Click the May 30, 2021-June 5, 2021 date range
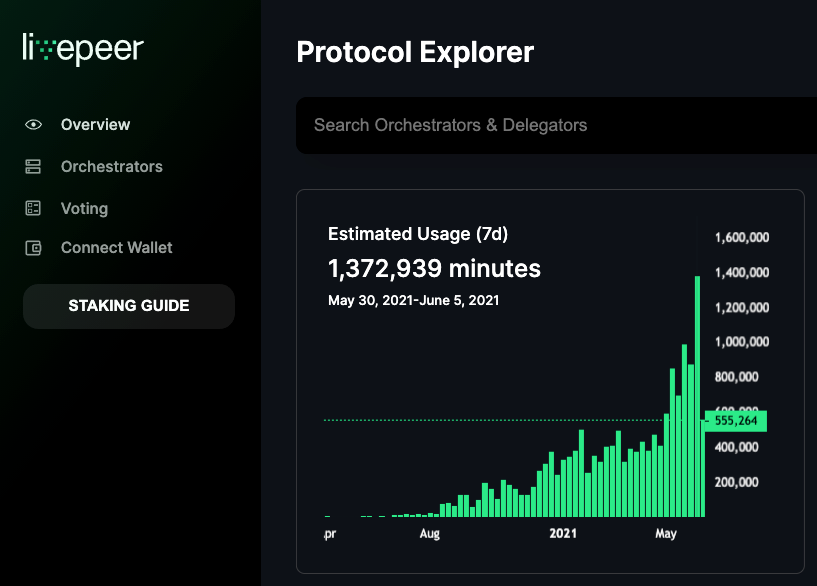The image size is (817, 586). tap(414, 301)
